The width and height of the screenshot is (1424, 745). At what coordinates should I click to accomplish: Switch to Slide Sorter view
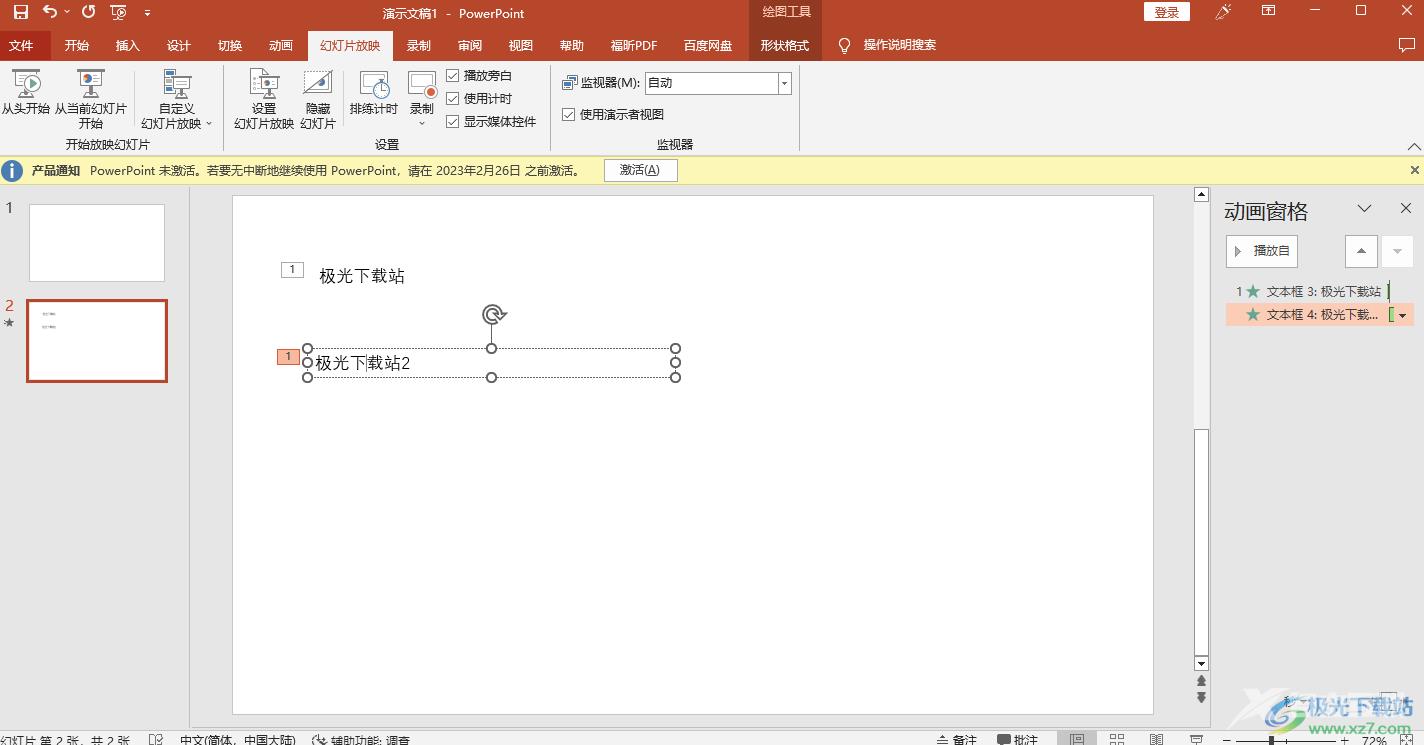tap(1117, 740)
